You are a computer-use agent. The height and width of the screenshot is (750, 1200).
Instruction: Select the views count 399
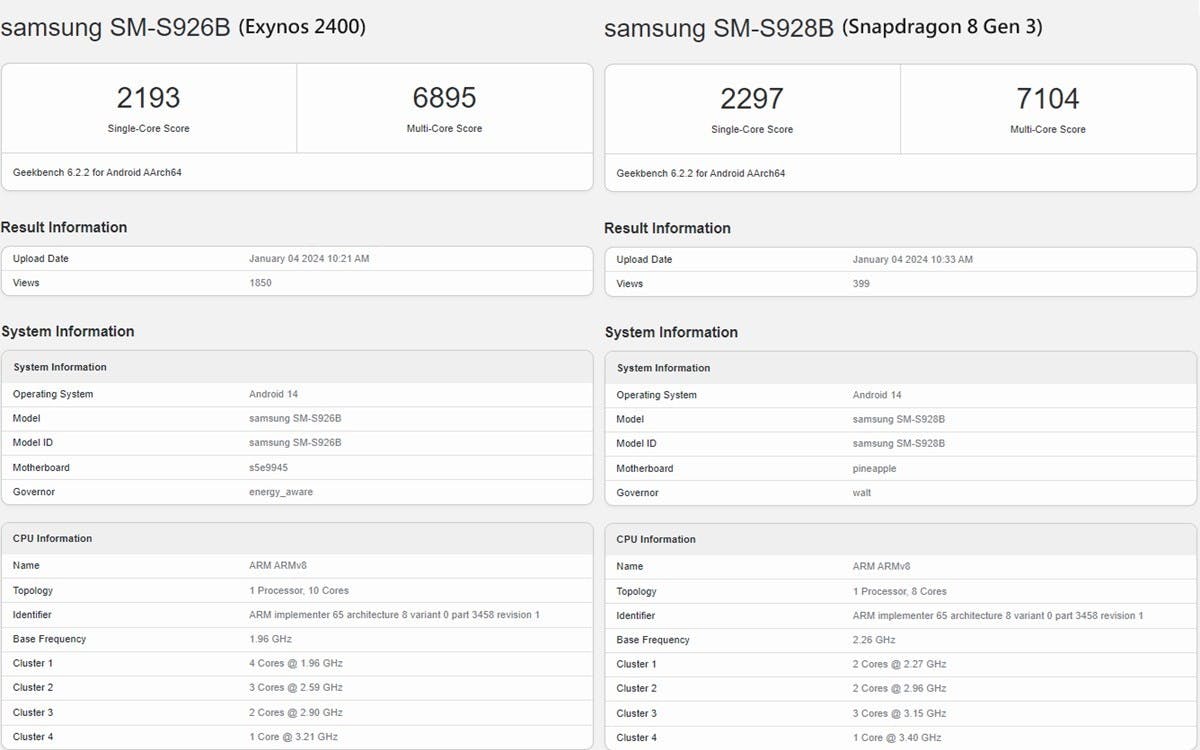pyautogui.click(x=861, y=284)
